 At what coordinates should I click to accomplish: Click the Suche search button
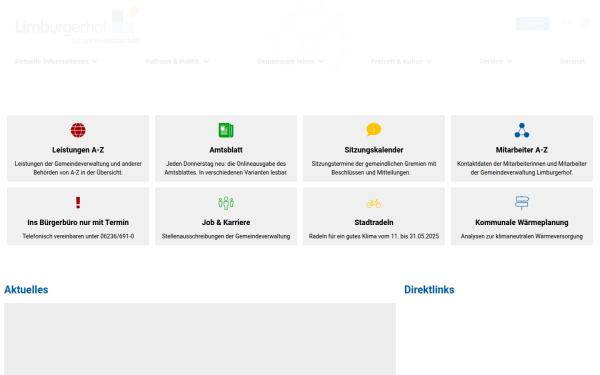[532, 24]
